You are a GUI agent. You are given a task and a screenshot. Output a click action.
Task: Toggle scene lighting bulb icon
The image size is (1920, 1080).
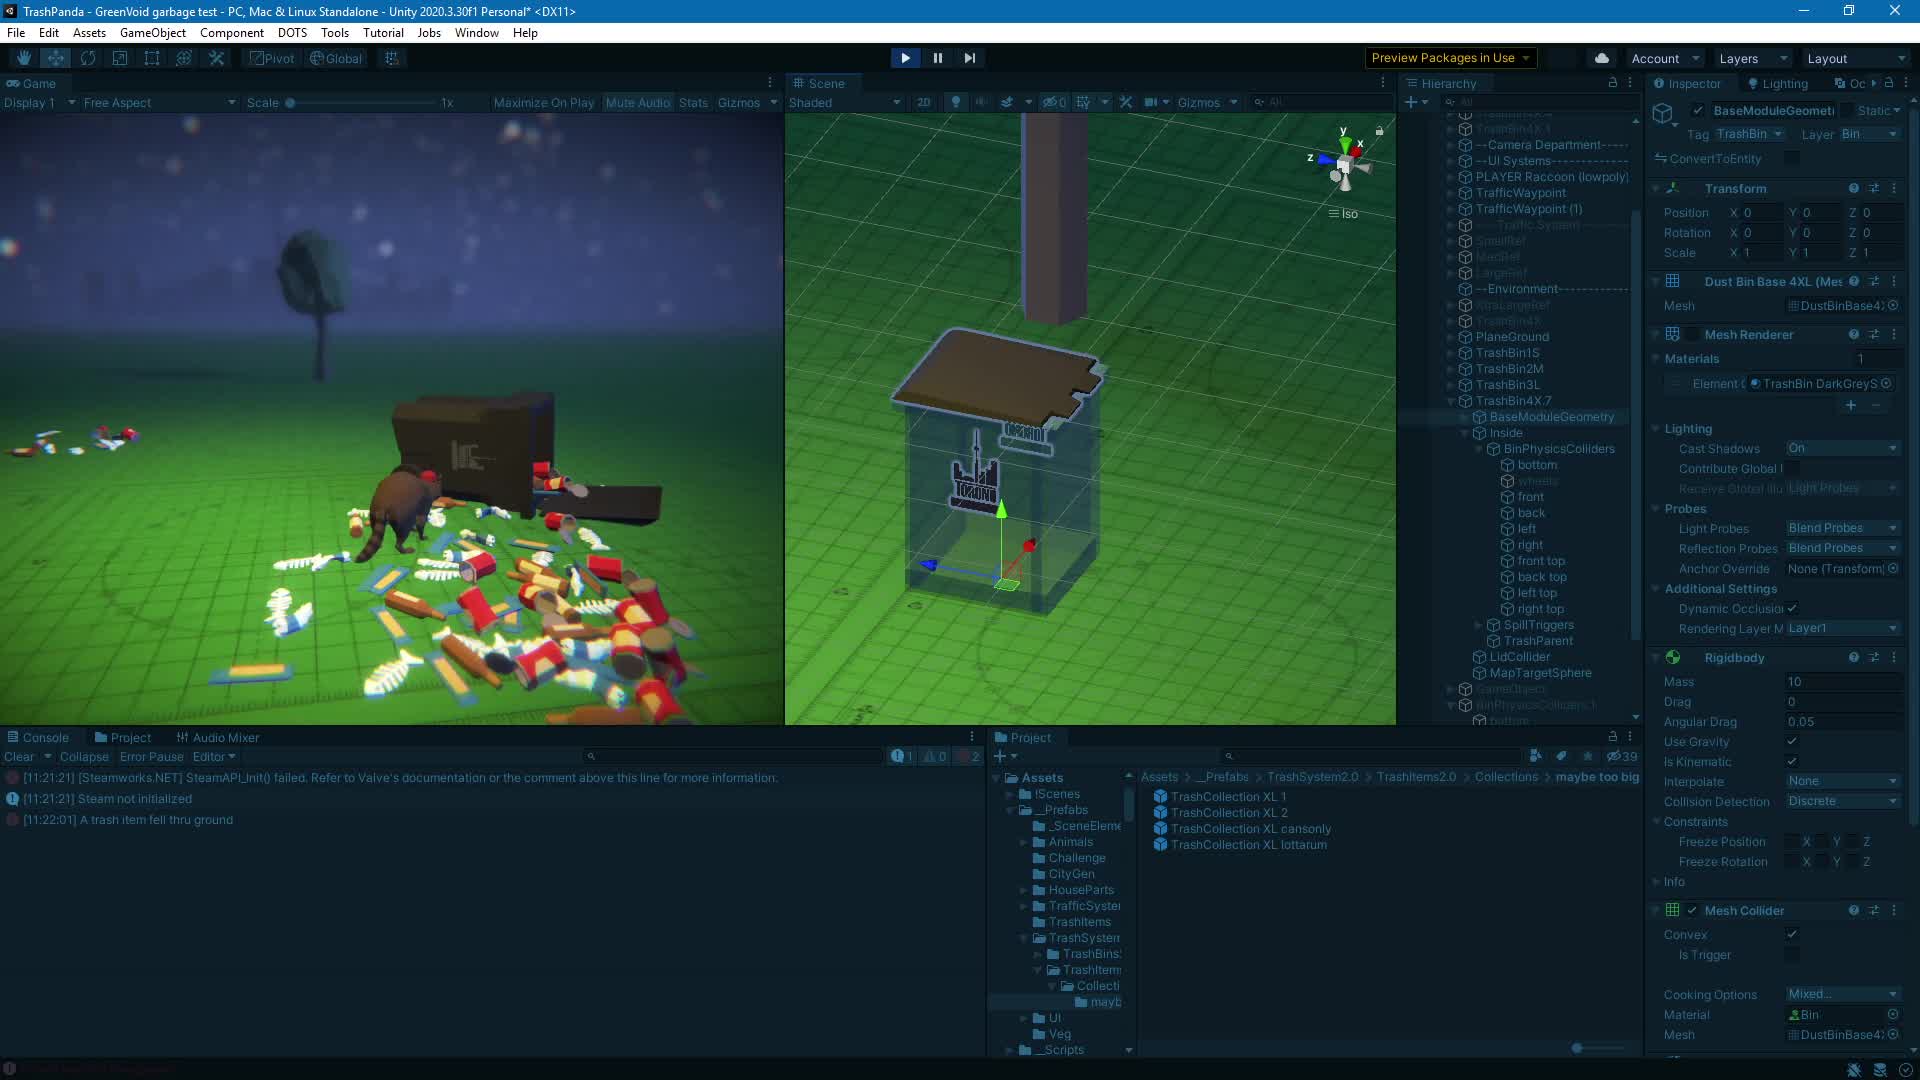tap(956, 102)
